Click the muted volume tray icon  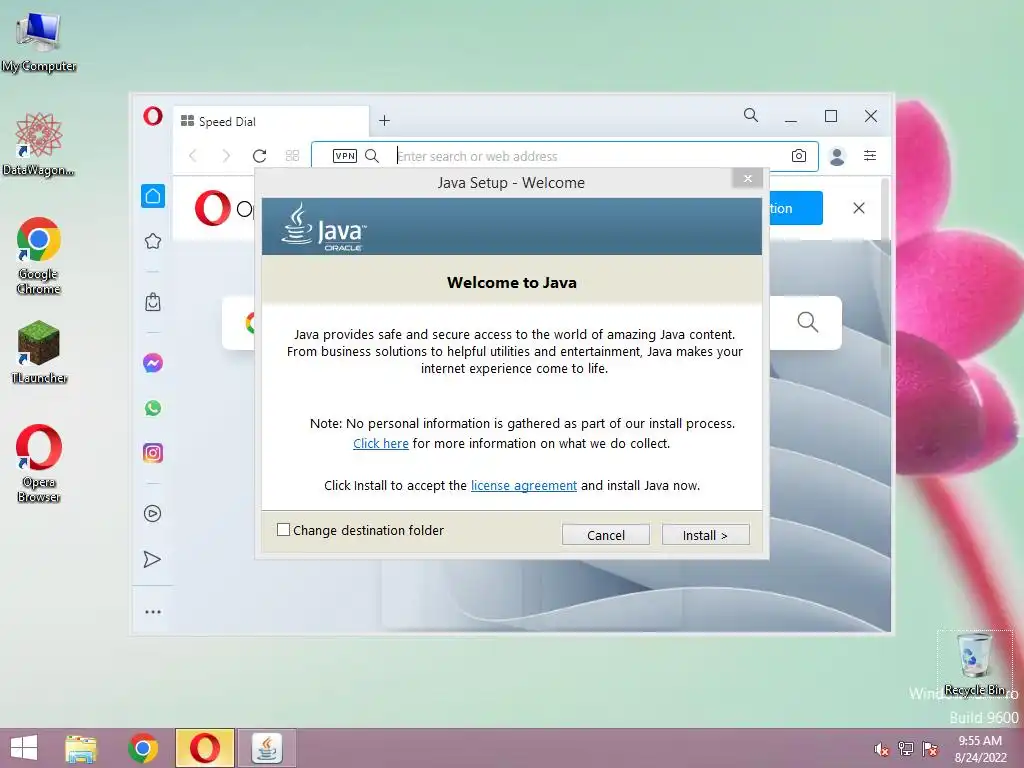(881, 749)
